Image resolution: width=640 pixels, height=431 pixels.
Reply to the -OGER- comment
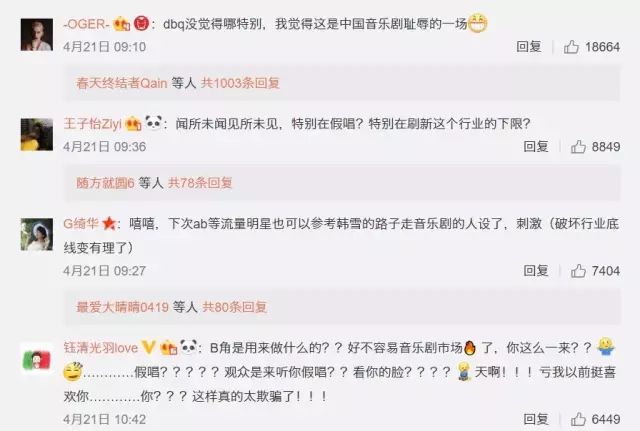529,47
